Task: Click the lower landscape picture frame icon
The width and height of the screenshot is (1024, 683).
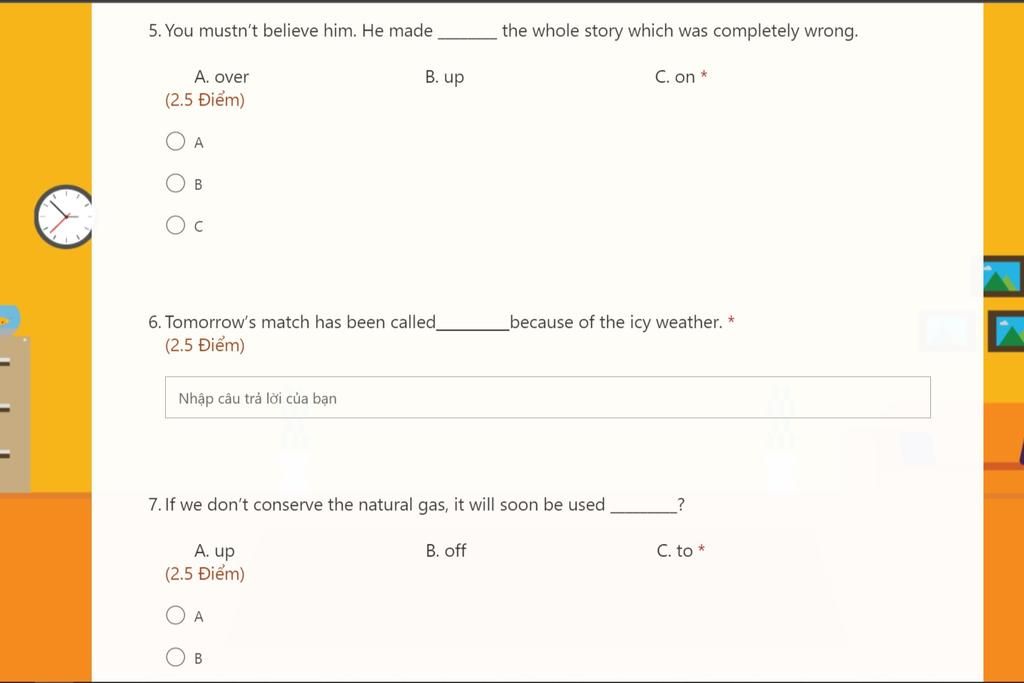Action: [1006, 331]
